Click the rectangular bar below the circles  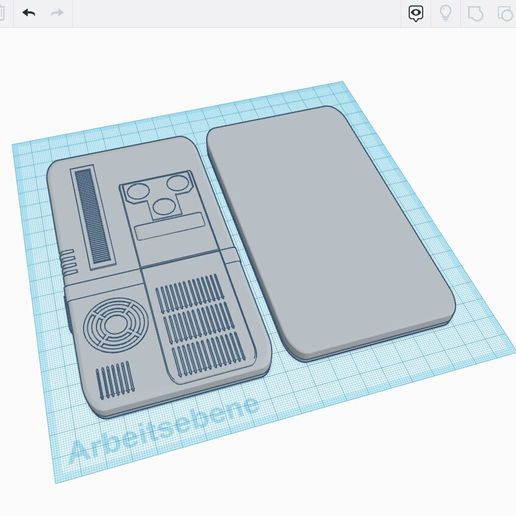[169, 227]
